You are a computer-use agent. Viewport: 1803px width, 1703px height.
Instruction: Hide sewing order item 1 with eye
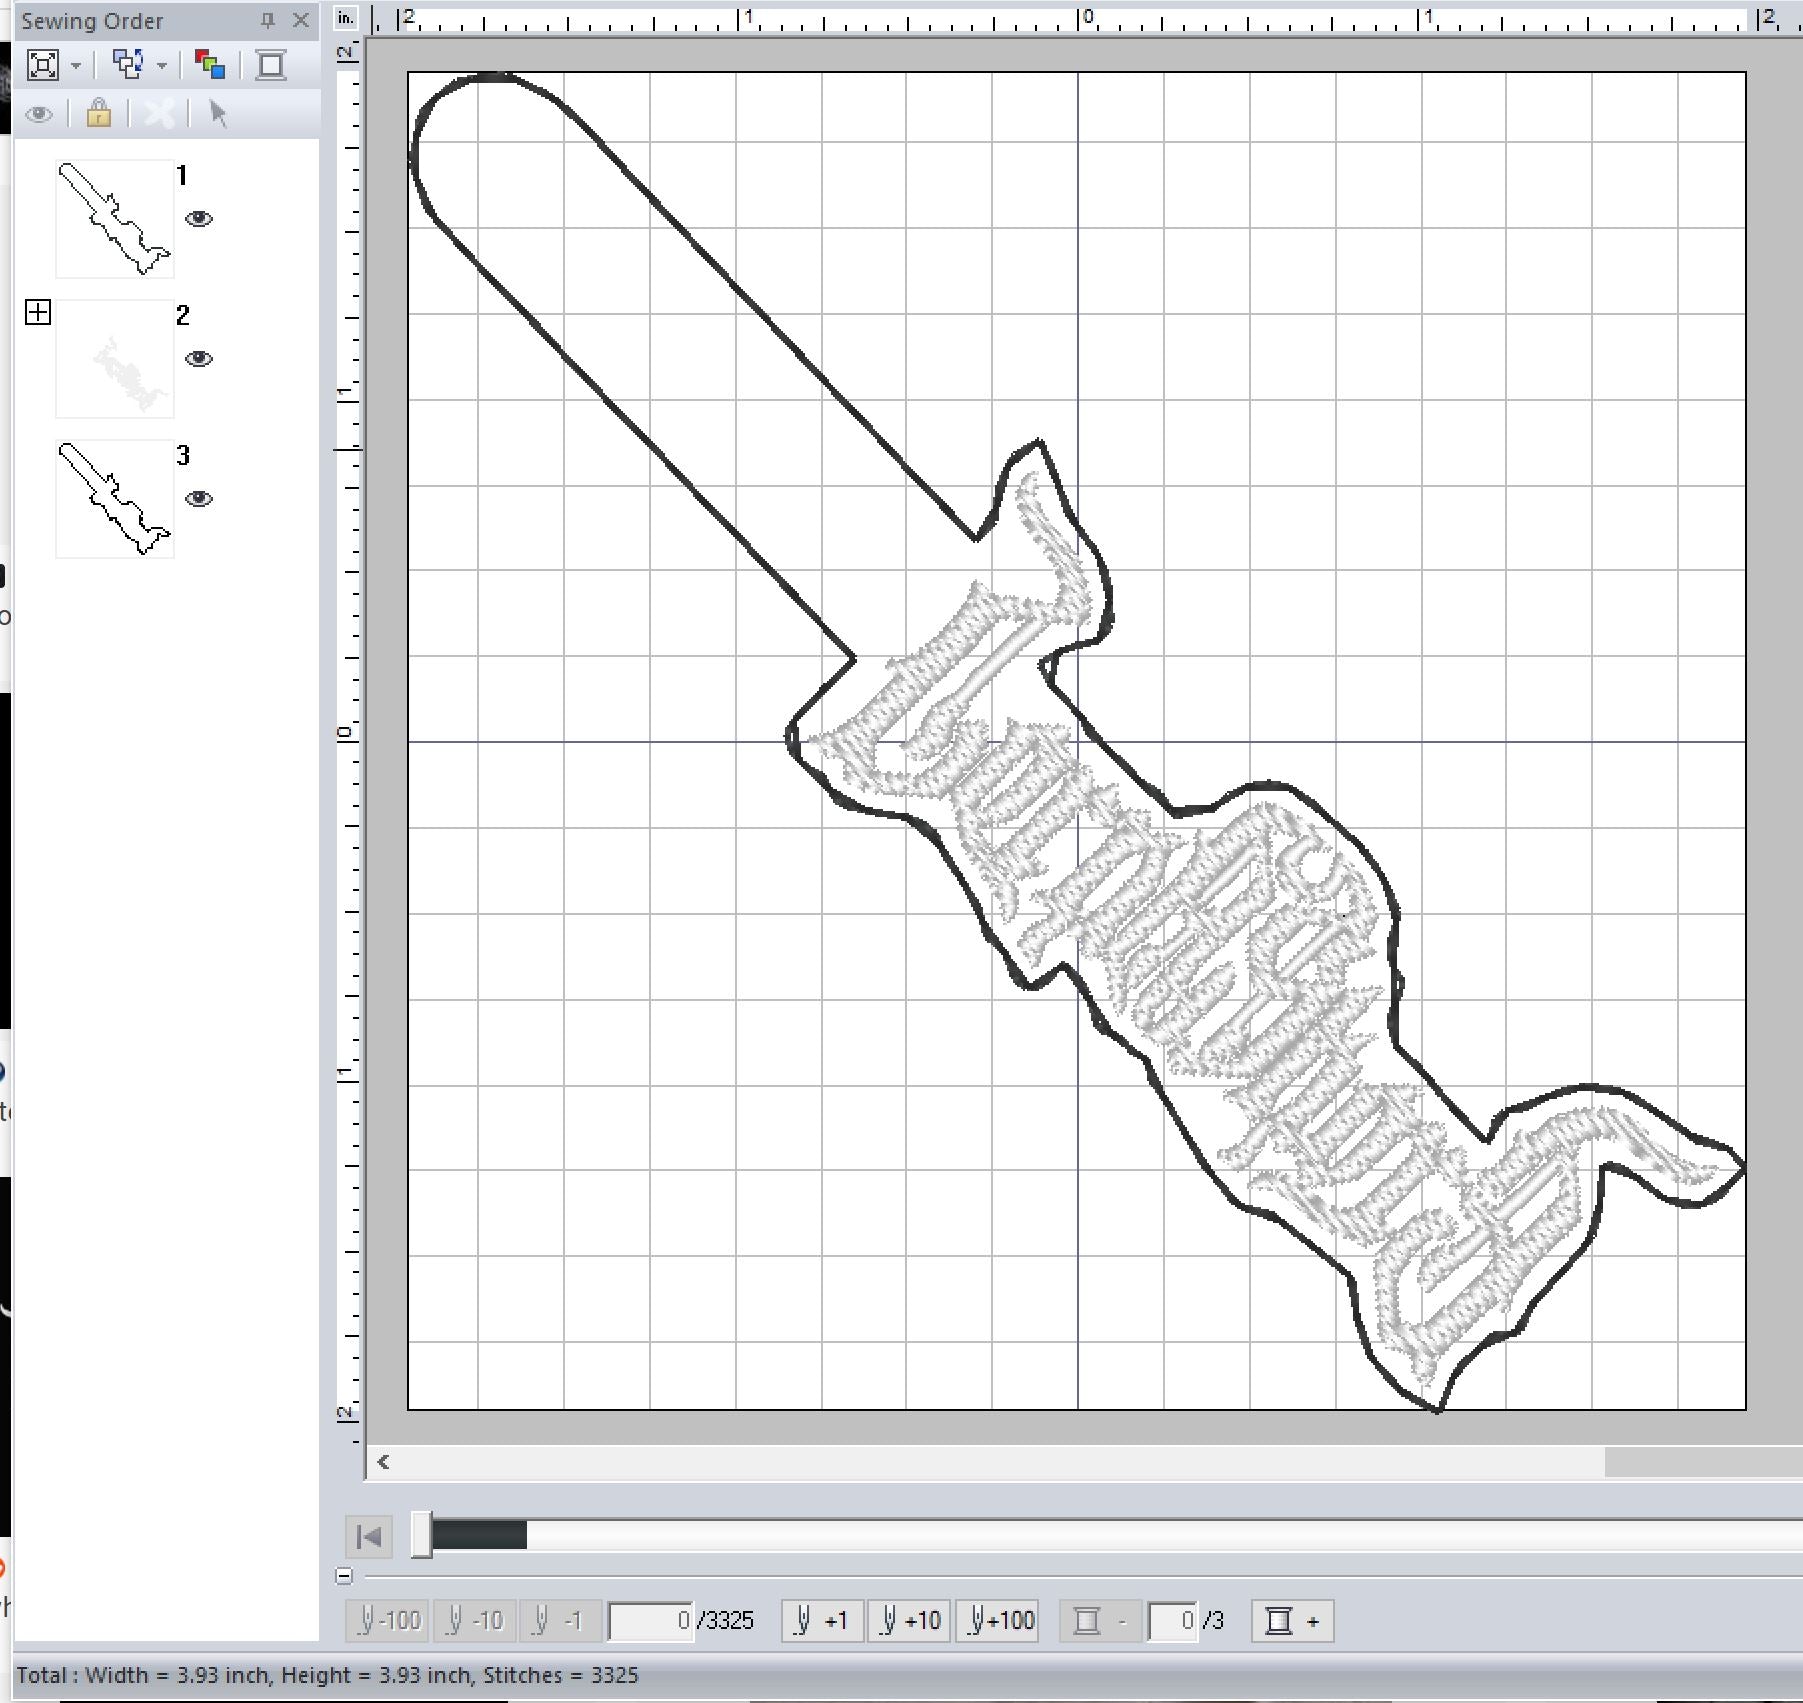tap(199, 219)
